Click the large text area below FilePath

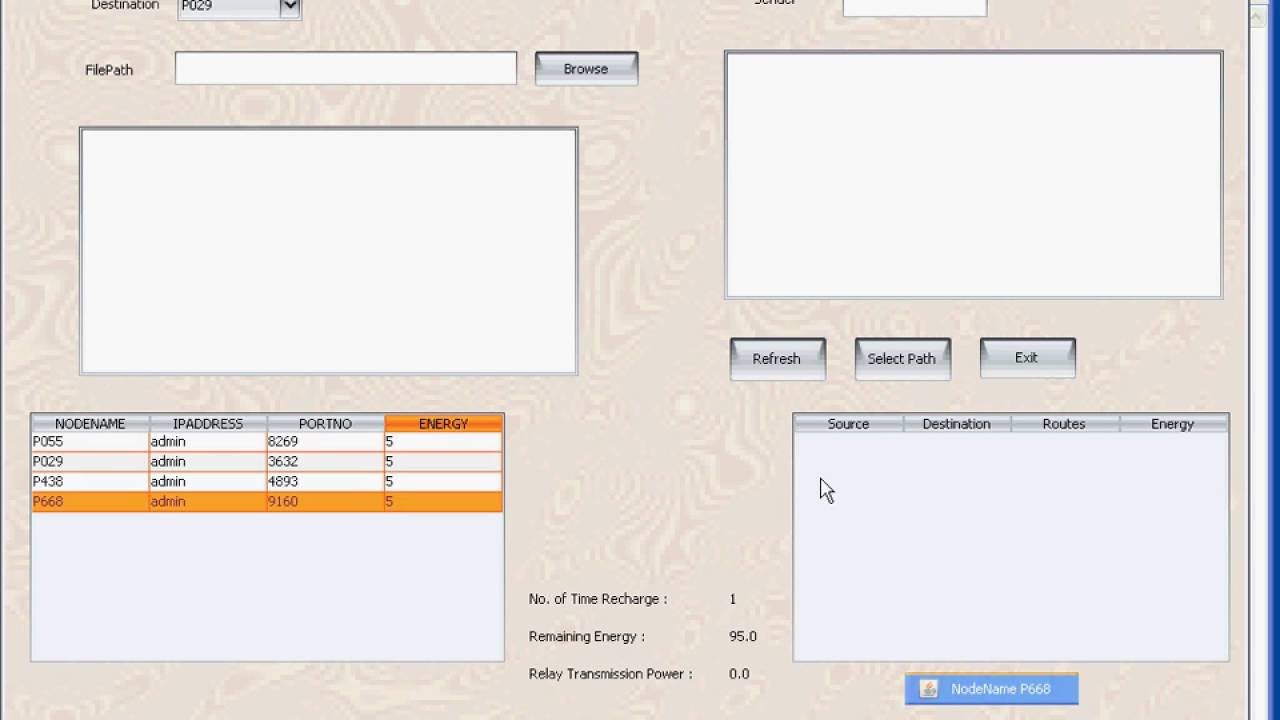[328, 250]
